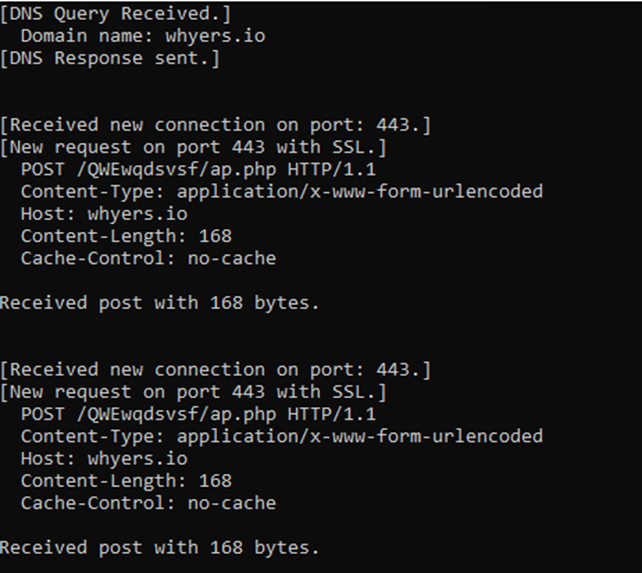This screenshot has height=573, width=642.
Task: Click the first "Host: whyers.io" header line
Action: click(x=103, y=213)
